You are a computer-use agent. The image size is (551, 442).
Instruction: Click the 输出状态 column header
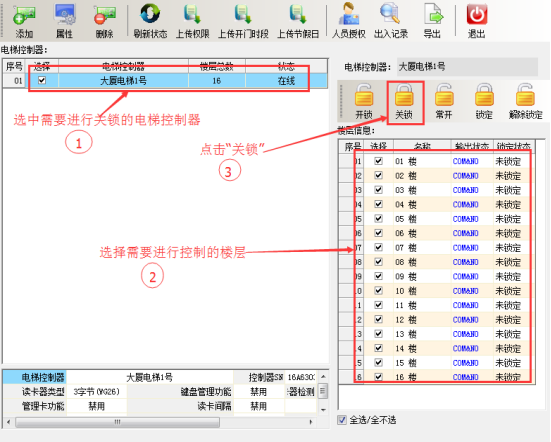click(472, 146)
